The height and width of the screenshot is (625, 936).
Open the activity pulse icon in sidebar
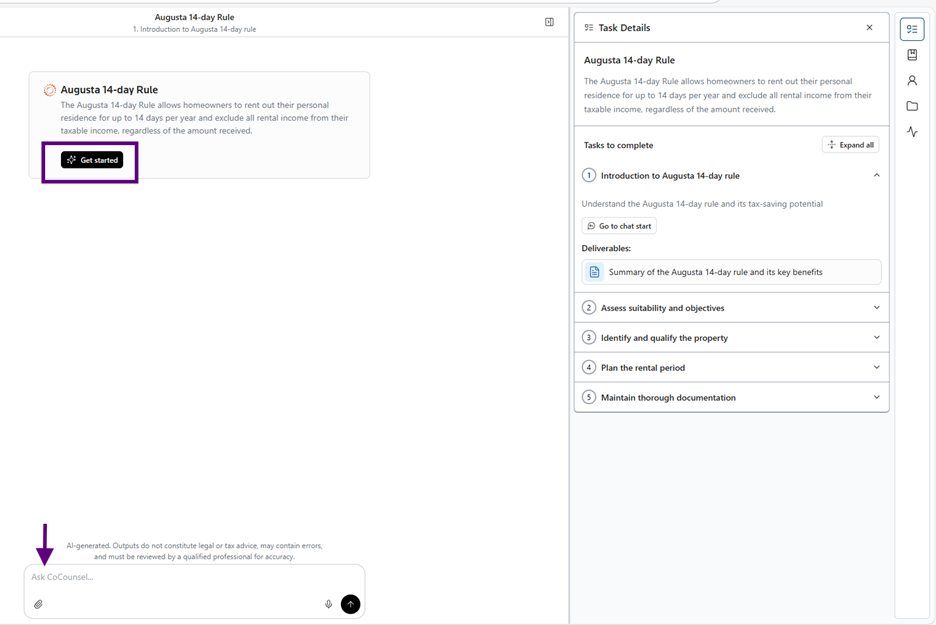coord(912,132)
